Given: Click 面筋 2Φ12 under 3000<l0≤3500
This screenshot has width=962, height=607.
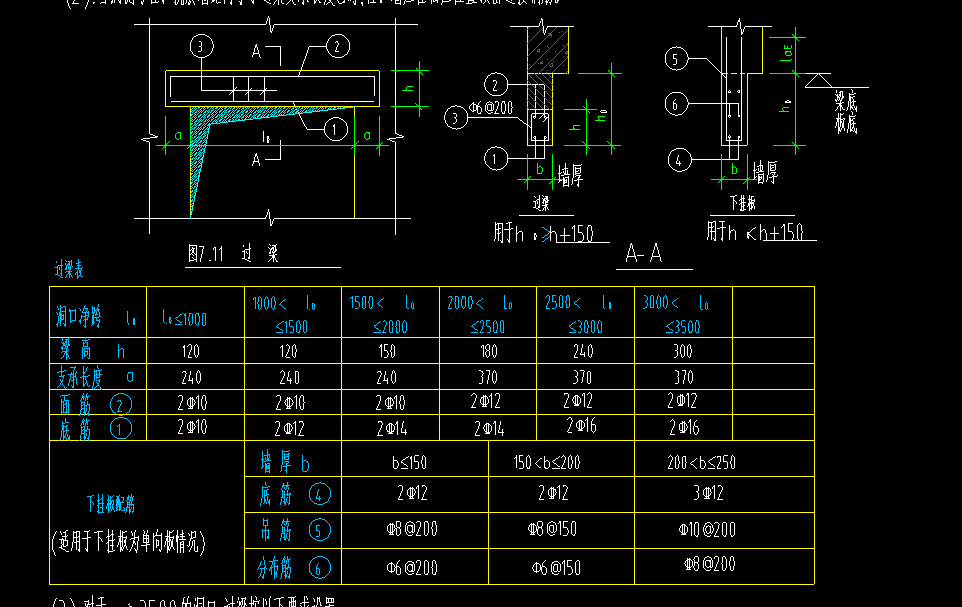Looking at the screenshot, I should (682, 401).
